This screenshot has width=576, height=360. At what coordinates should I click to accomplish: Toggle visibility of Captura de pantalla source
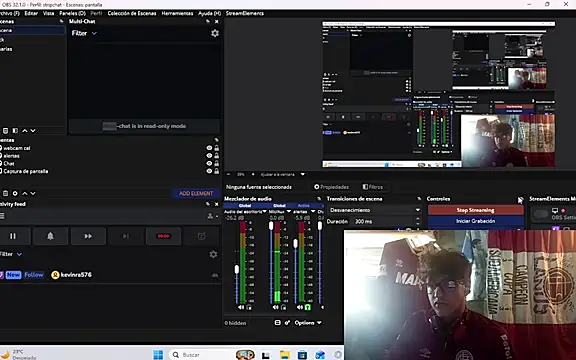209,171
